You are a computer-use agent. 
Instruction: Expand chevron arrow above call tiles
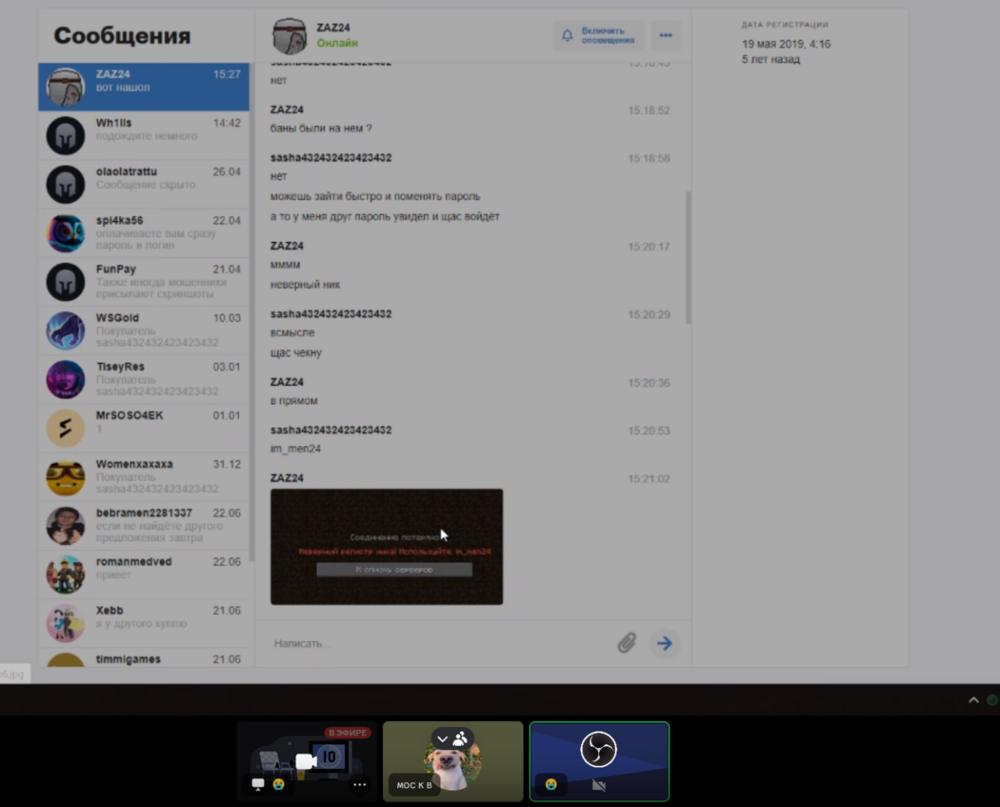coord(973,700)
